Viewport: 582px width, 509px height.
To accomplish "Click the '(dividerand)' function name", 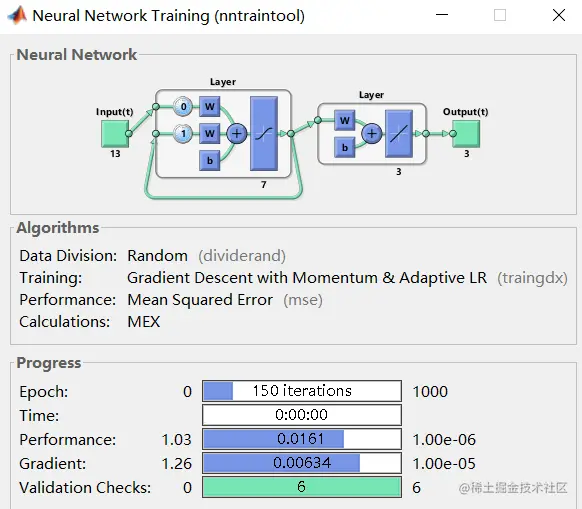I will [x=242, y=256].
